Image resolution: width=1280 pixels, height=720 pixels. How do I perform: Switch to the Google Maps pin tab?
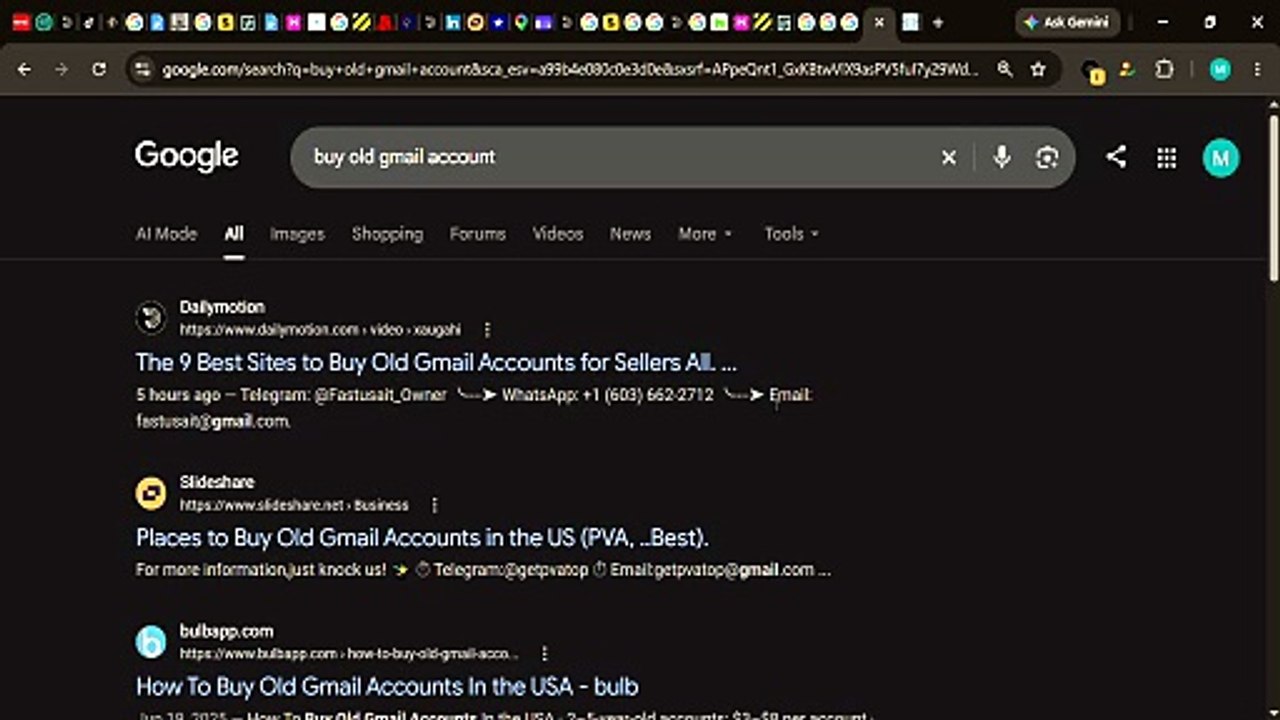[521, 22]
